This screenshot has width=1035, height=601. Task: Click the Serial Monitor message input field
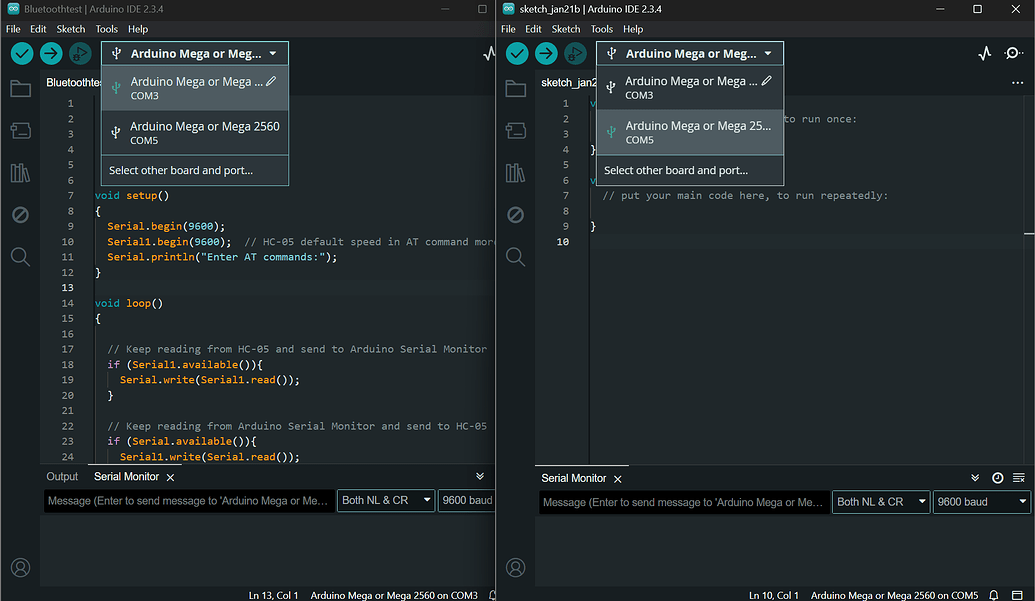tap(188, 501)
